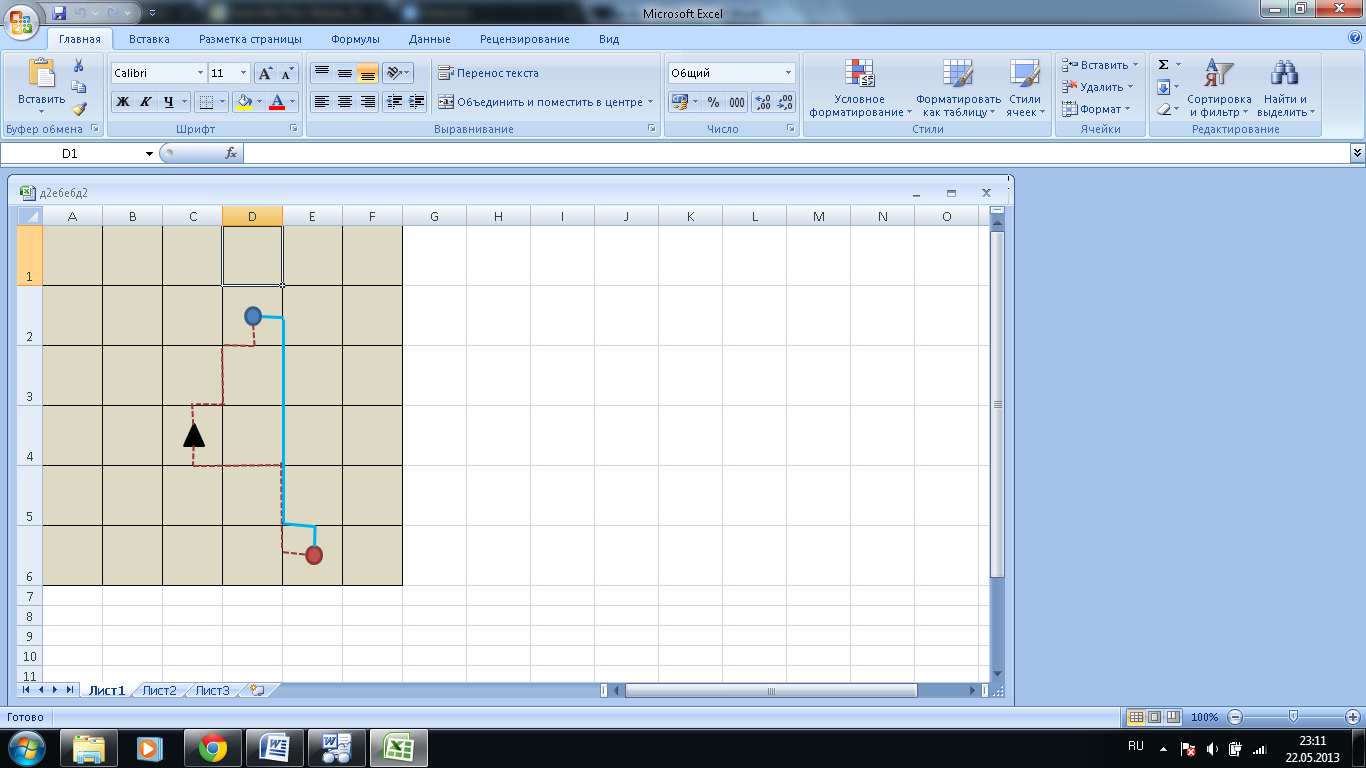Open the Calibri font name dropdown
This screenshot has width=1366, height=768.
coord(157,73)
